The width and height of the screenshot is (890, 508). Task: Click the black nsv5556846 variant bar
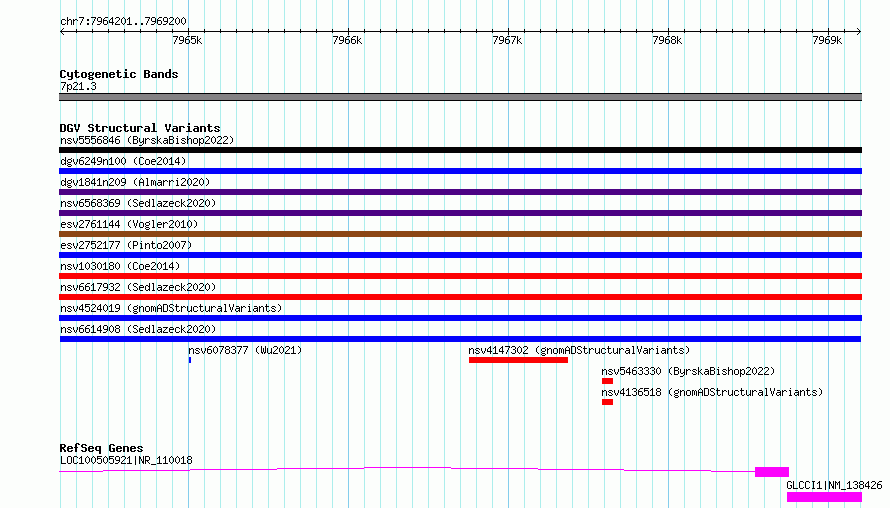point(460,150)
